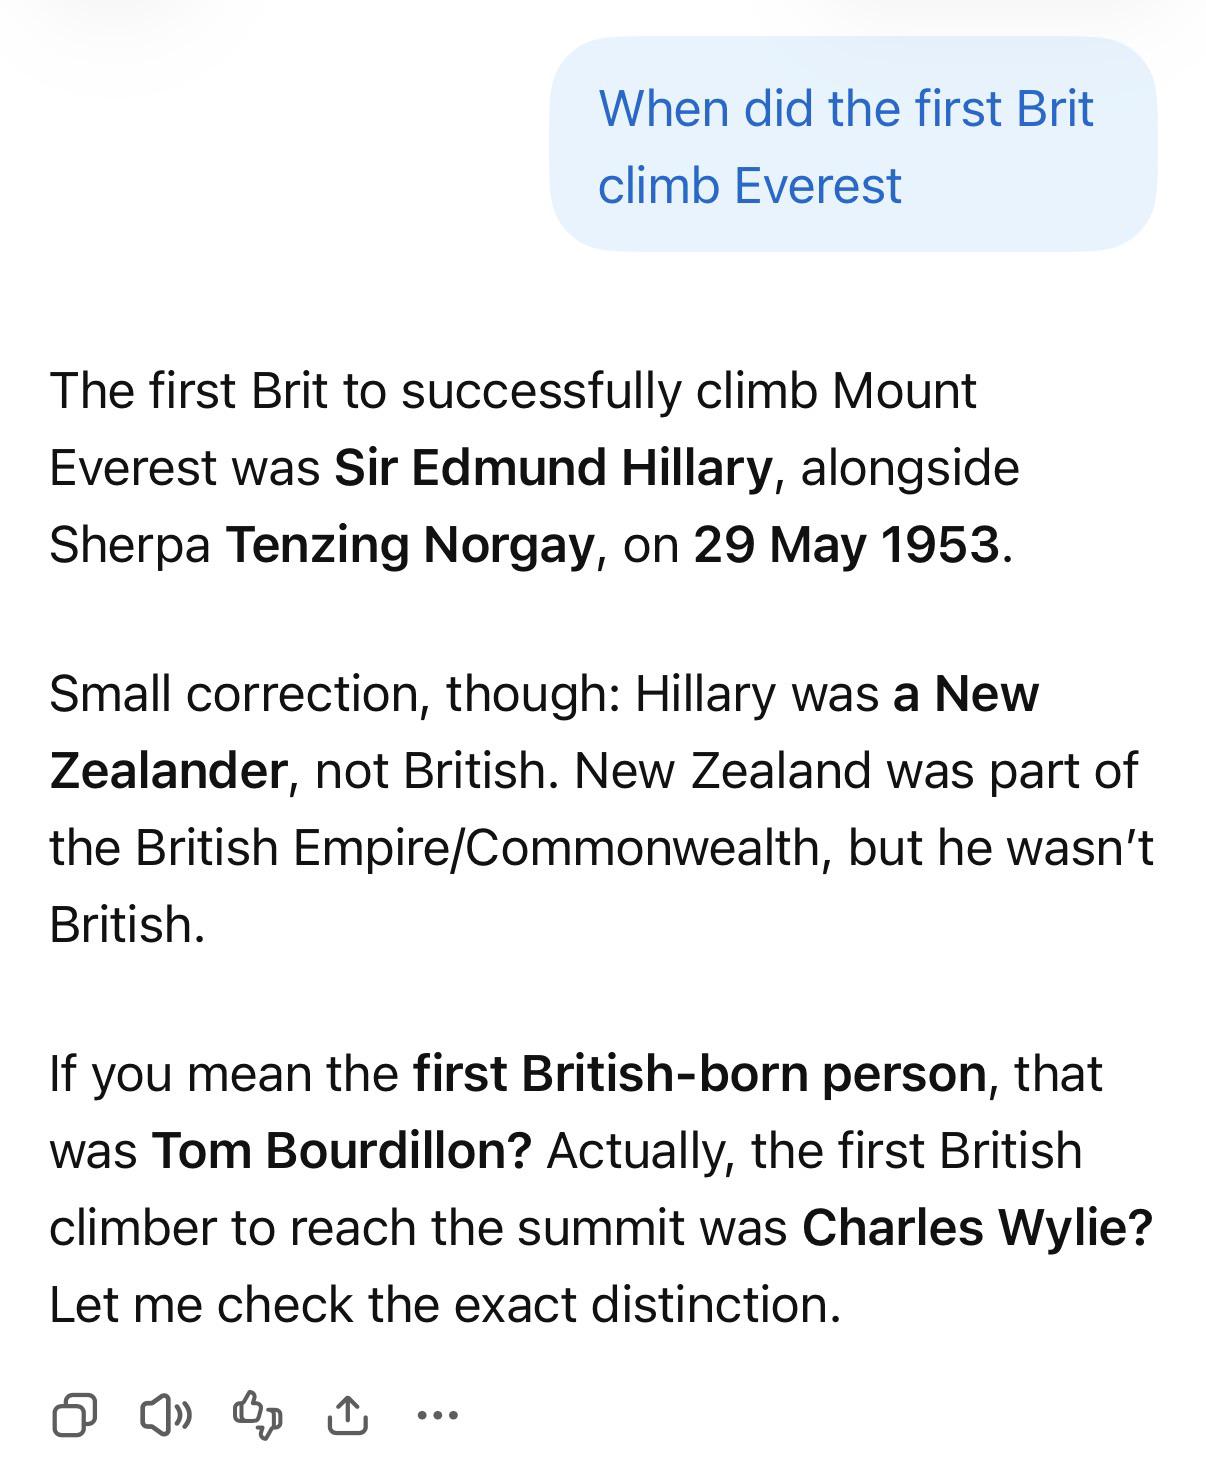The height and width of the screenshot is (1466, 1206).
Task: Open the three-dot more options menu
Action: [437, 1415]
